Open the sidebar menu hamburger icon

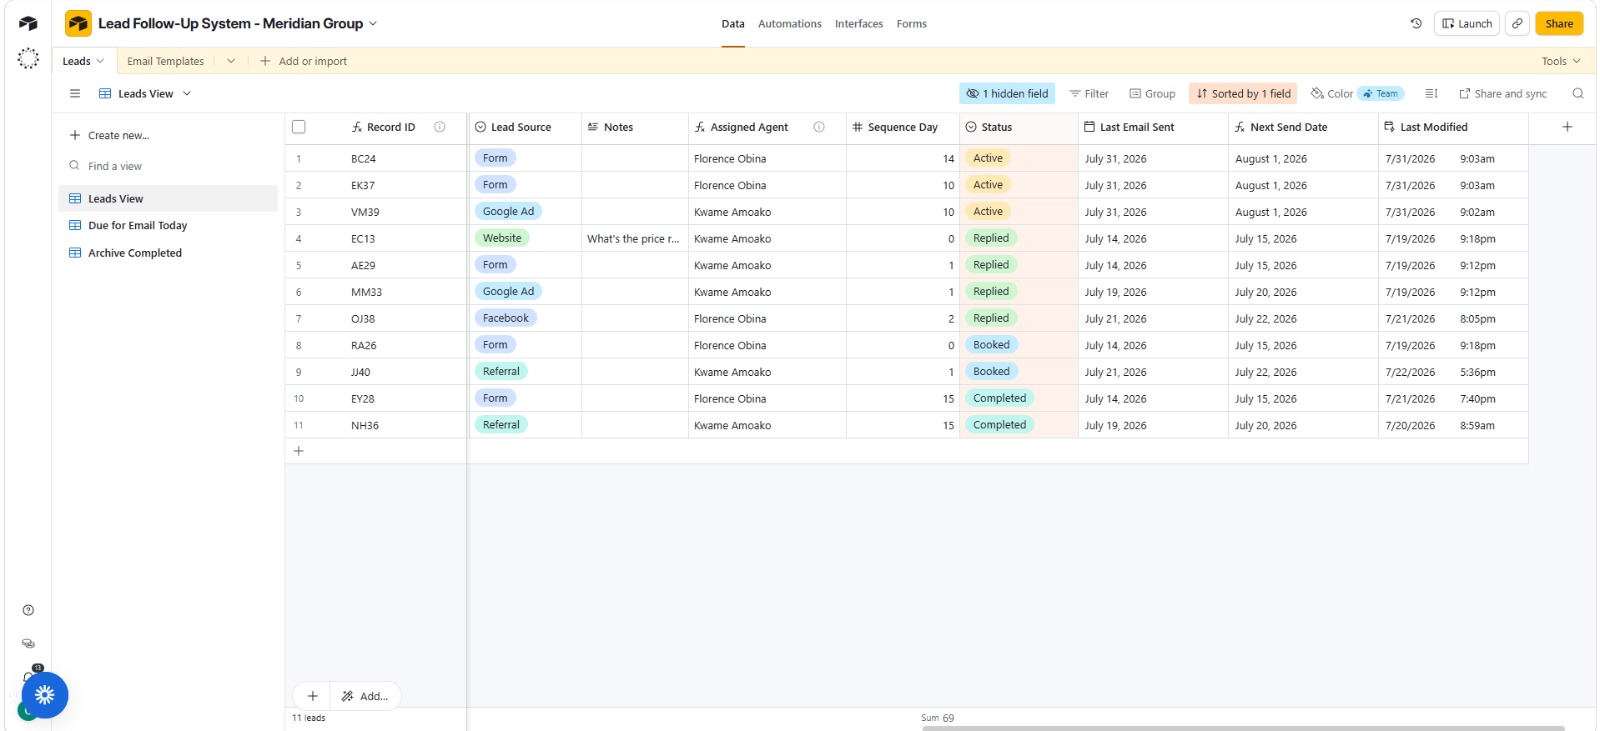tap(75, 93)
